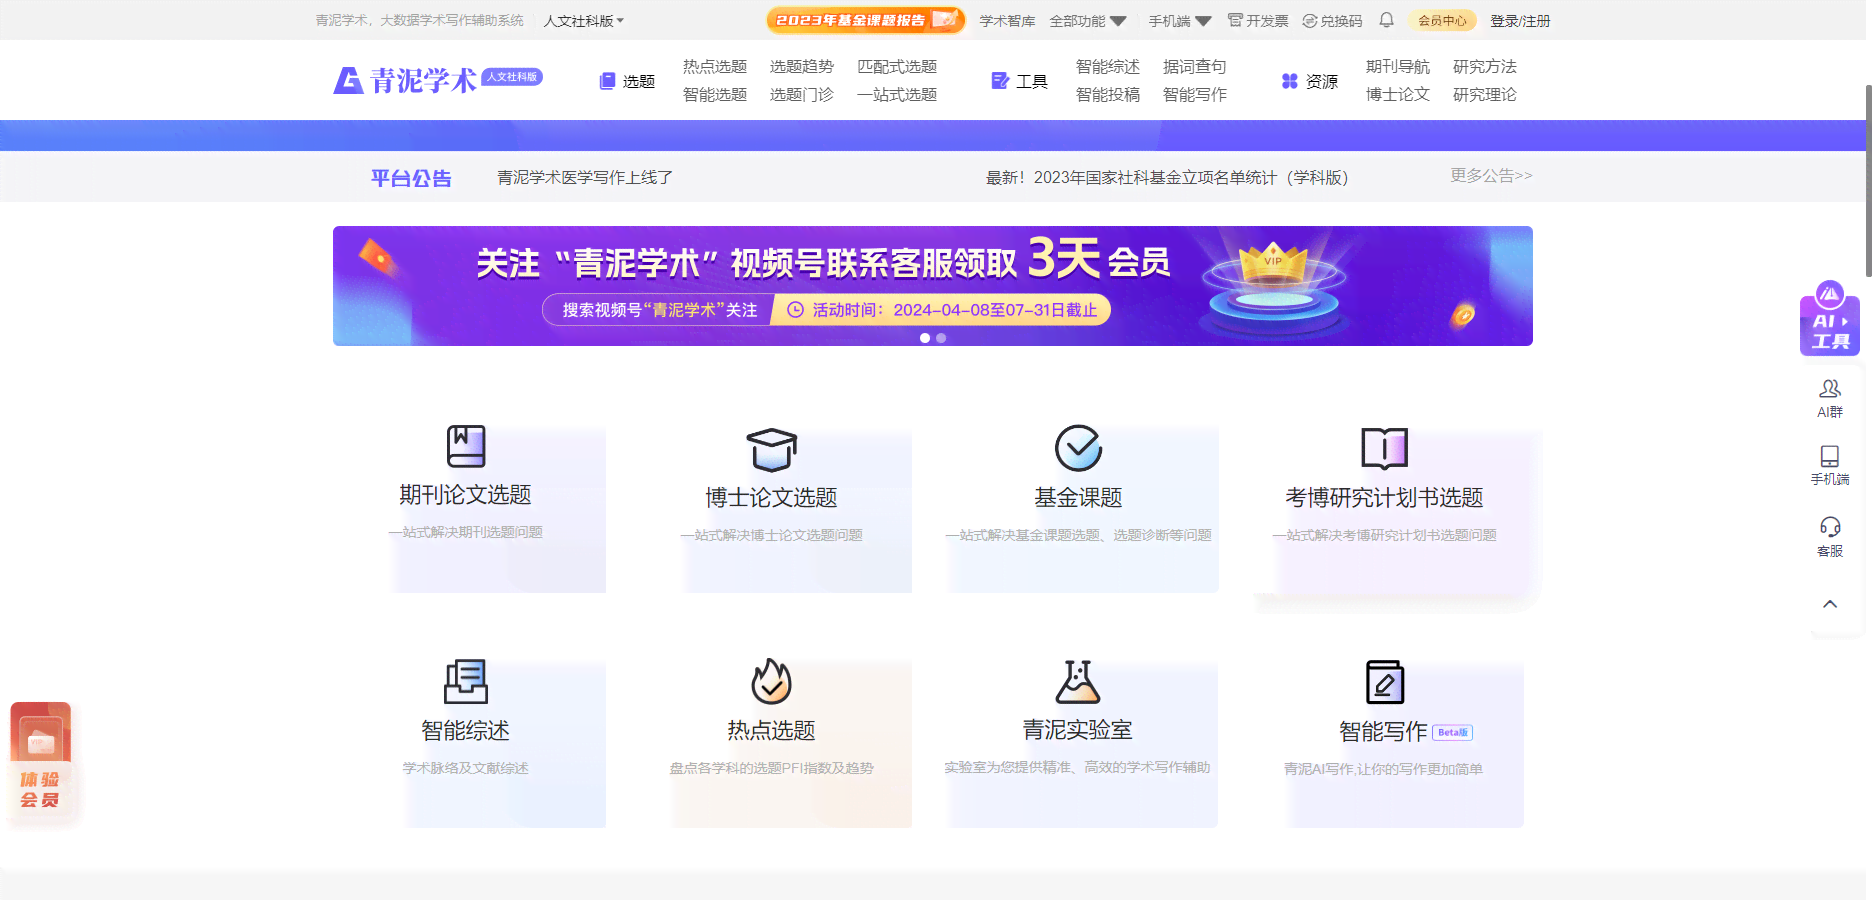Select the first banner carousel dot
1872x900 pixels.
[x=925, y=338]
